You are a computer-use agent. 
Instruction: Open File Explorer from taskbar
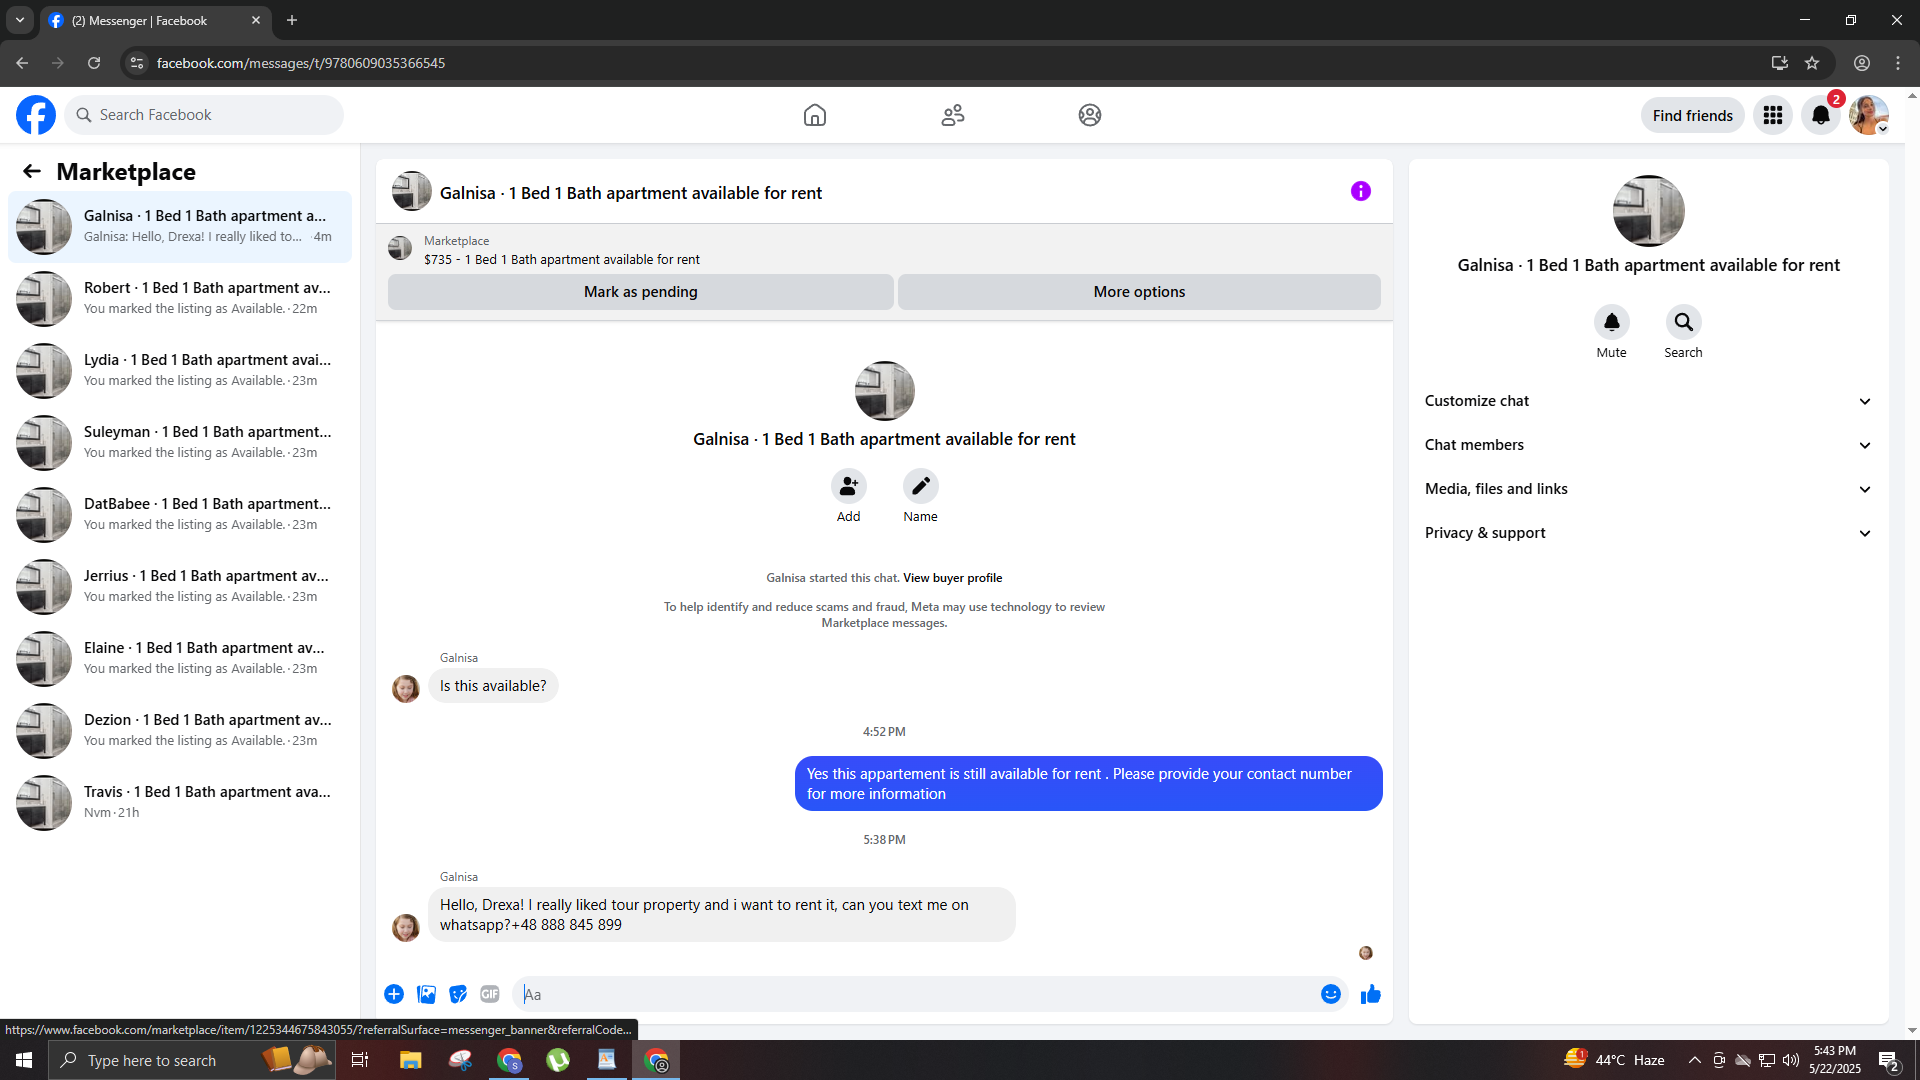pos(411,1060)
